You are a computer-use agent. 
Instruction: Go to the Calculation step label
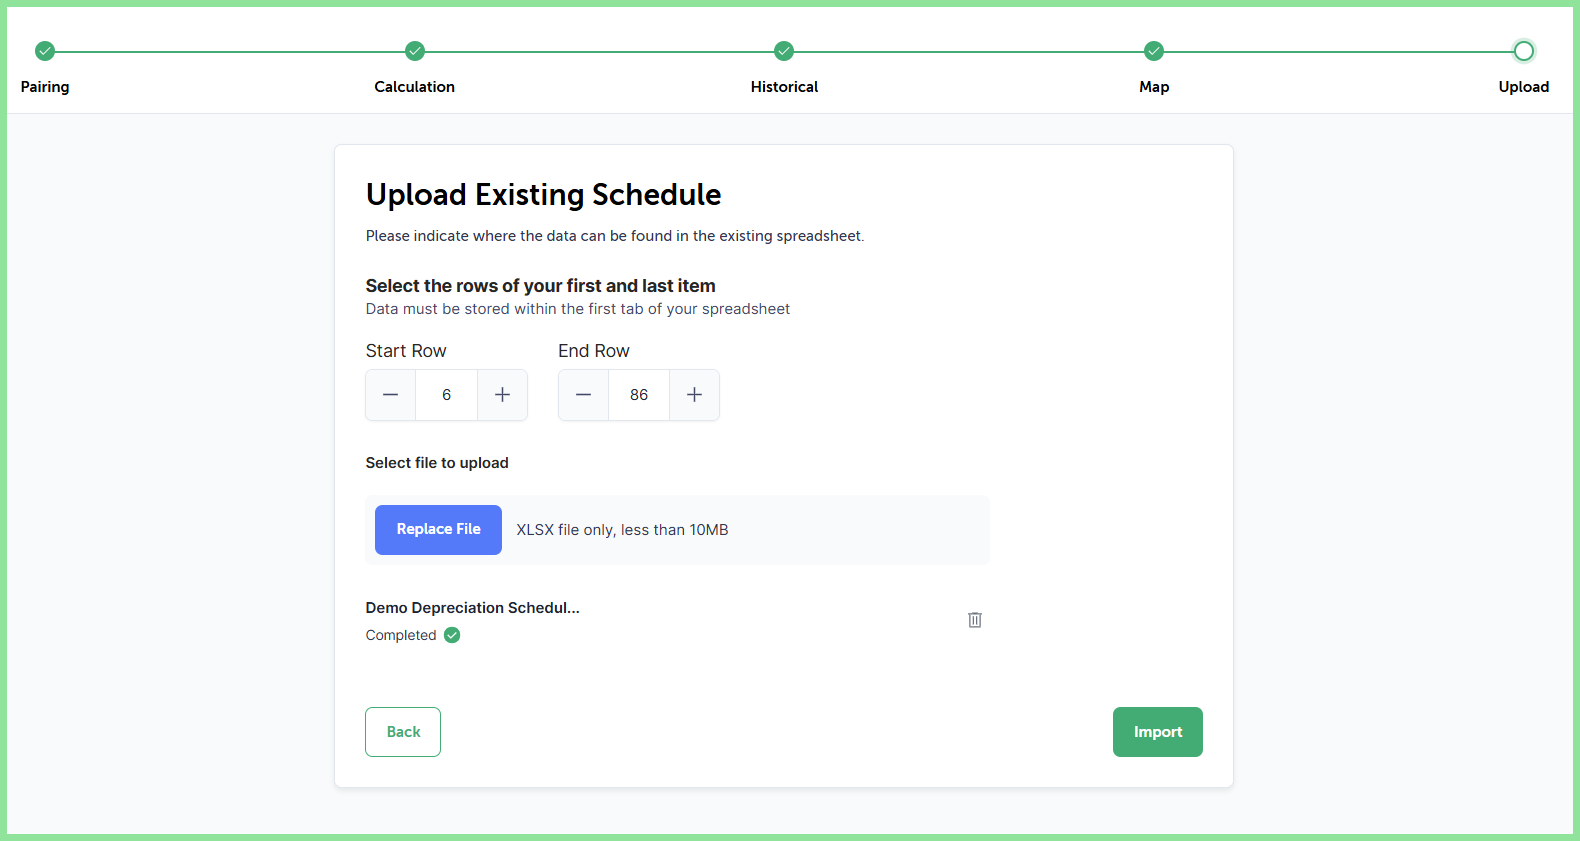pyautogui.click(x=415, y=87)
